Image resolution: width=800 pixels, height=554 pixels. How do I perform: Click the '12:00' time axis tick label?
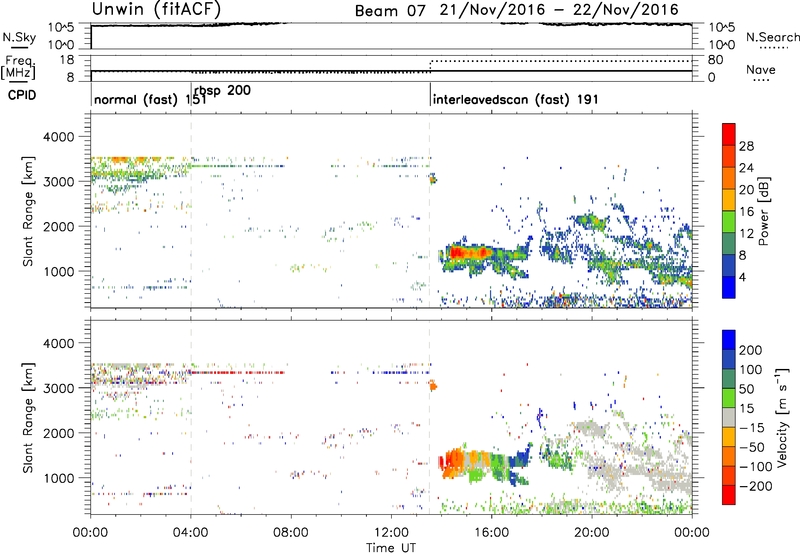pyautogui.click(x=391, y=533)
